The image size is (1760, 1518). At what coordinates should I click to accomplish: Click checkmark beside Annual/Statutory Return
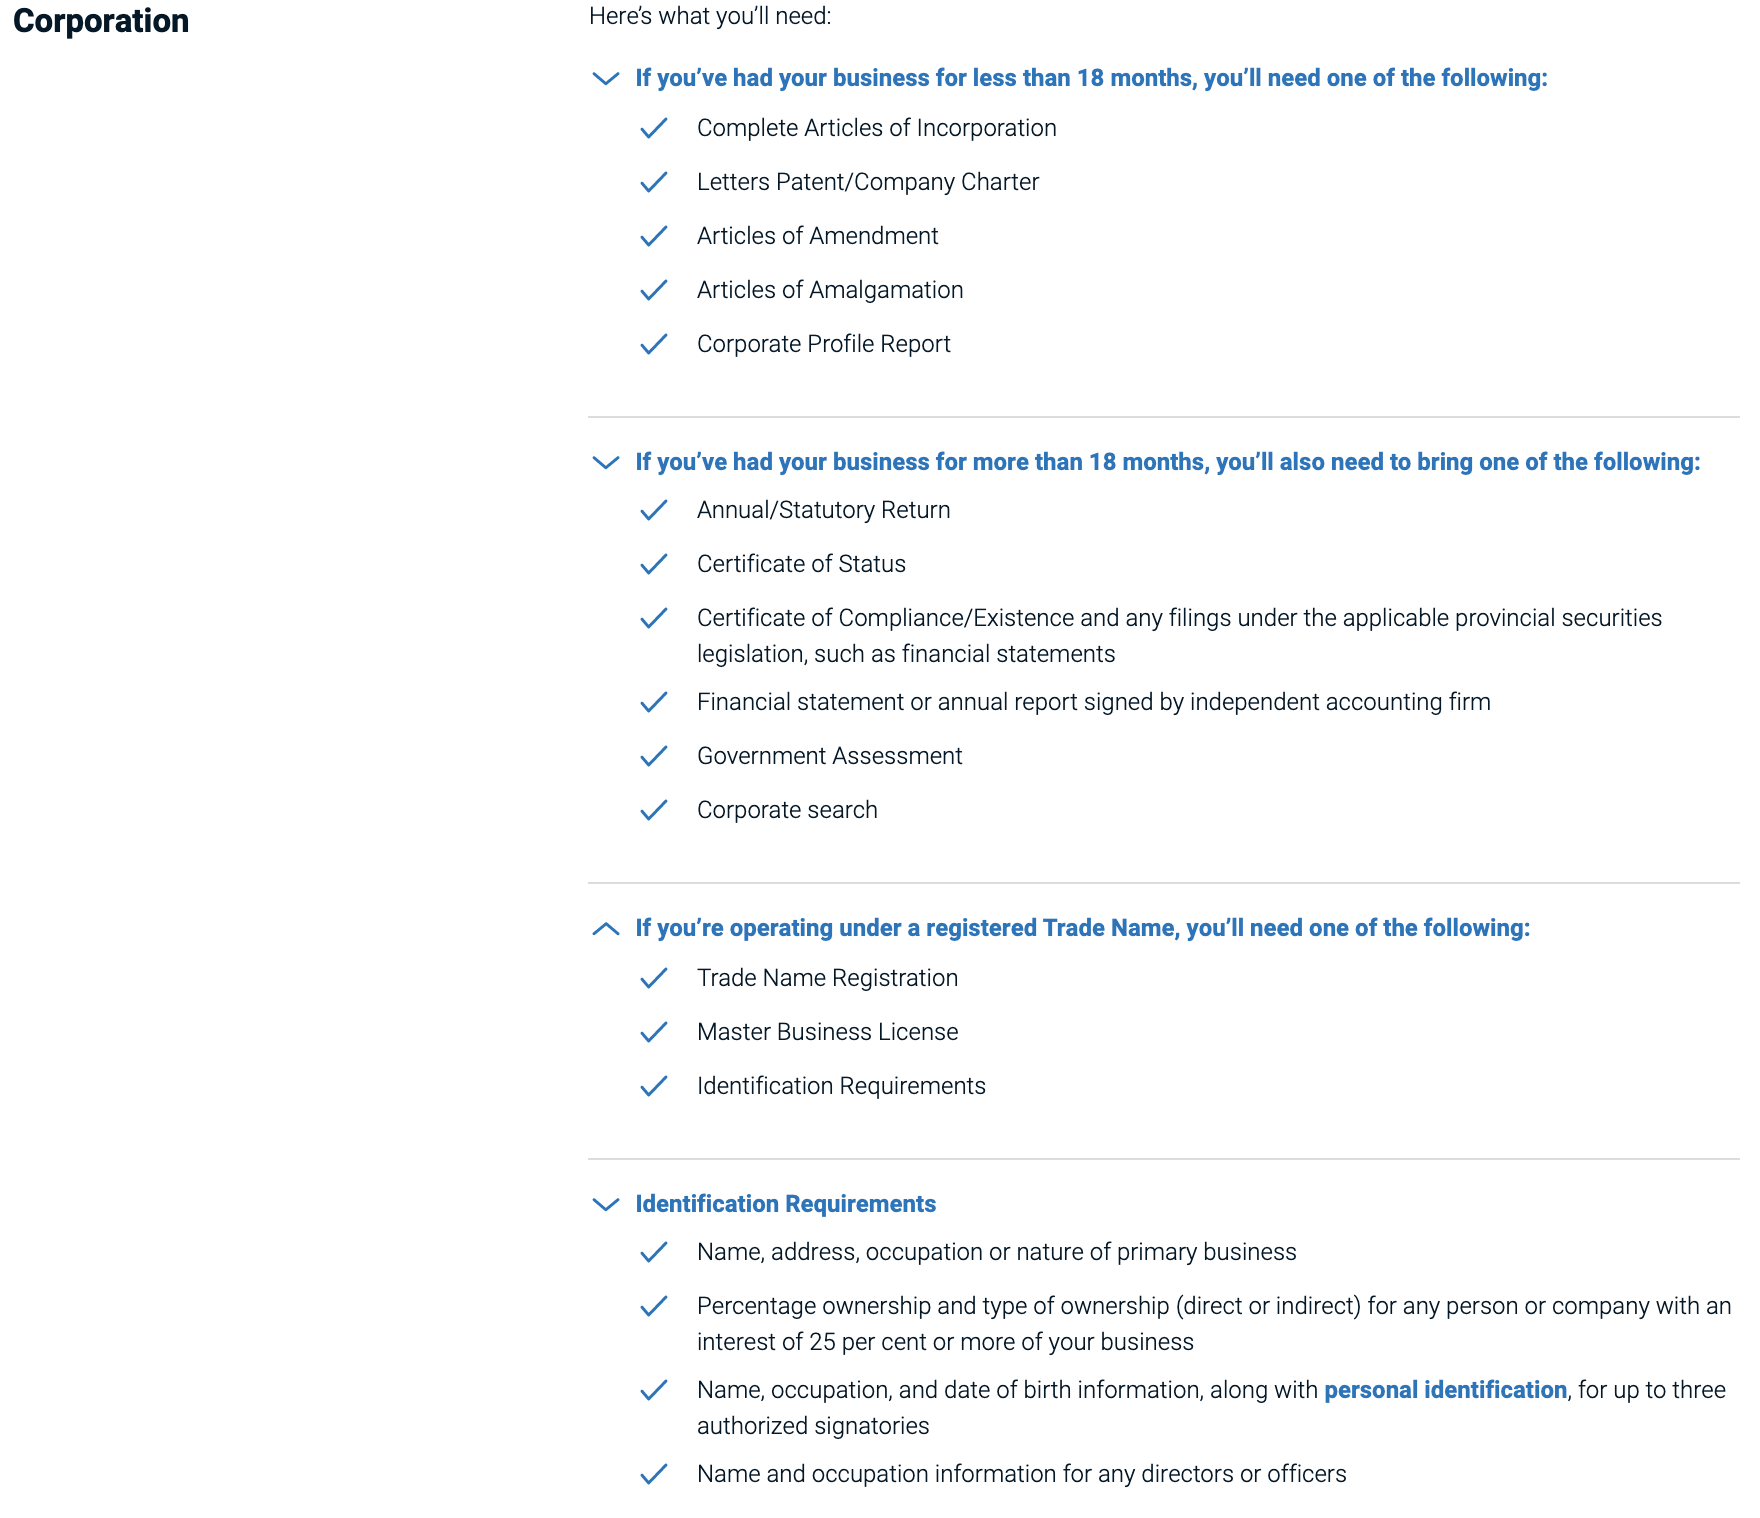point(654,510)
